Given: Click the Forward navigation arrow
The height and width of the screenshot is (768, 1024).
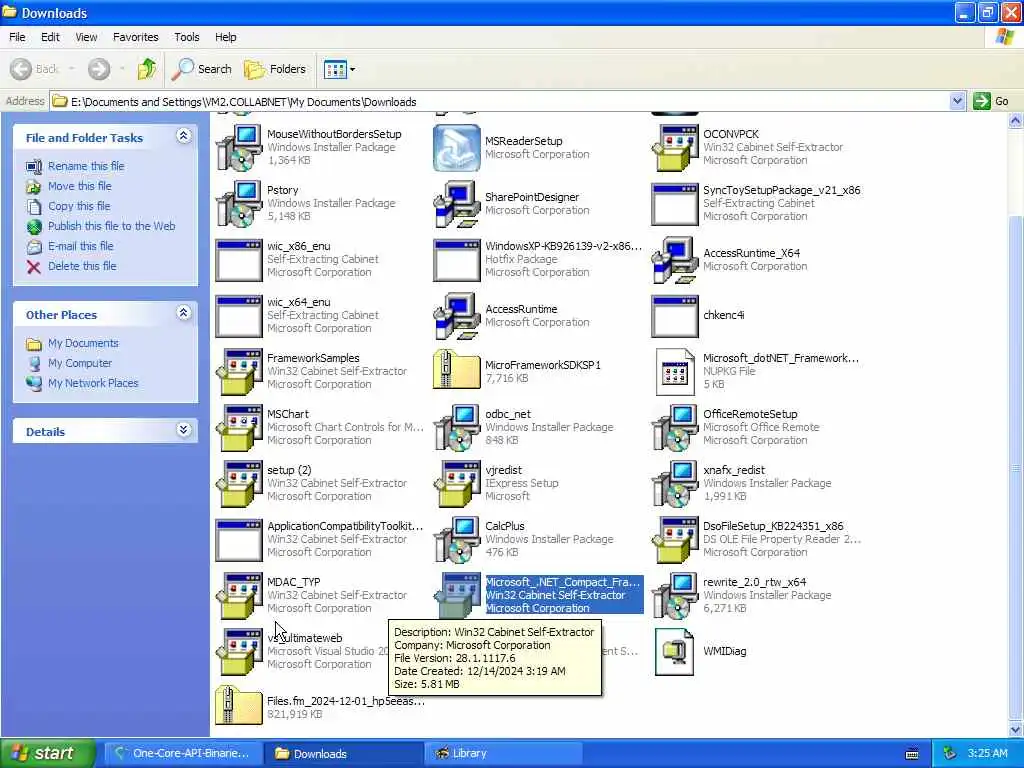Looking at the screenshot, I should tap(99, 69).
